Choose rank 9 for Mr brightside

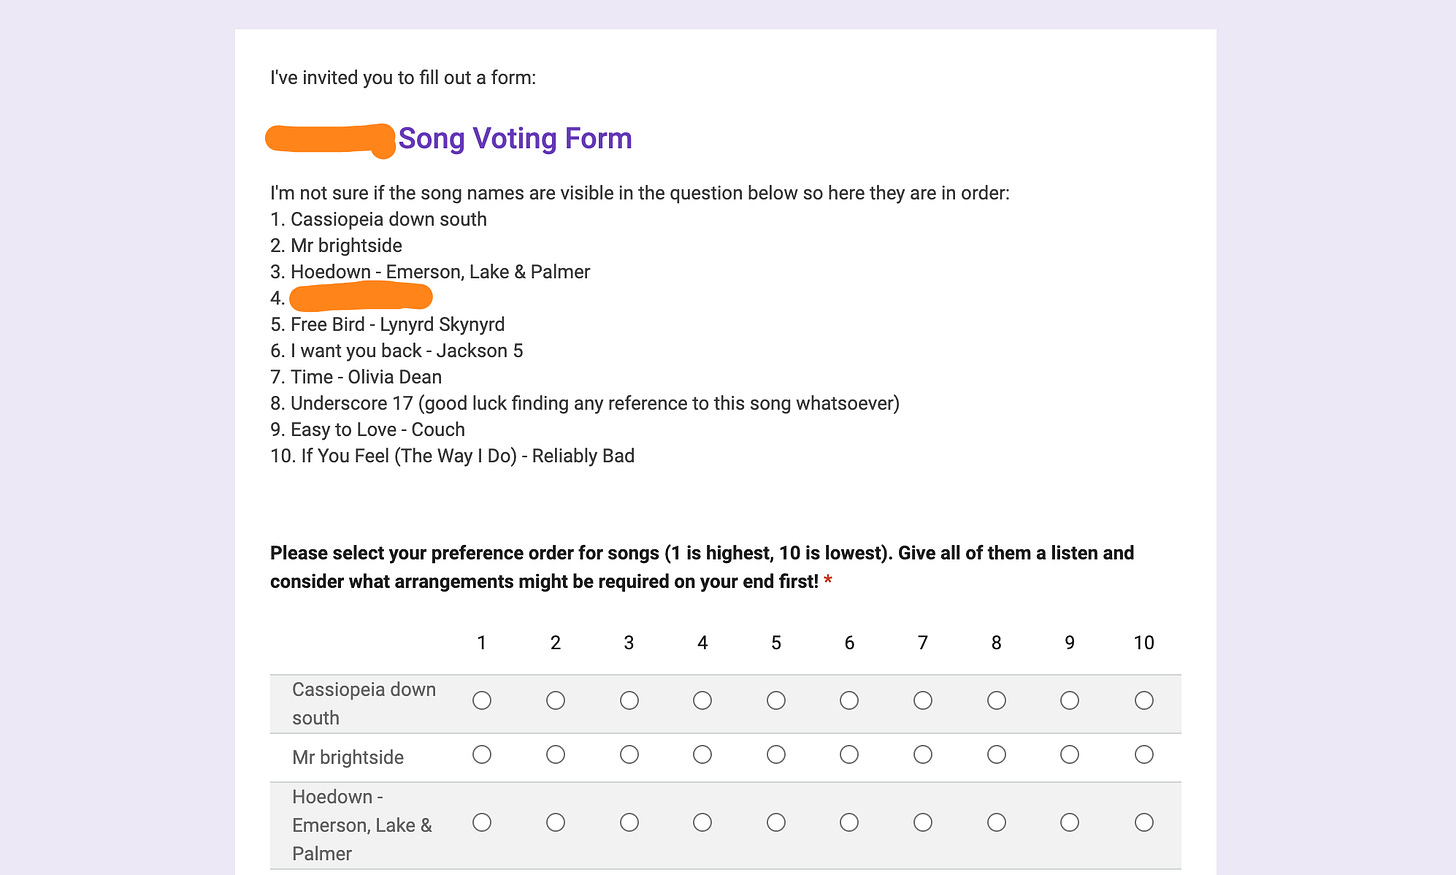pos(1070,755)
